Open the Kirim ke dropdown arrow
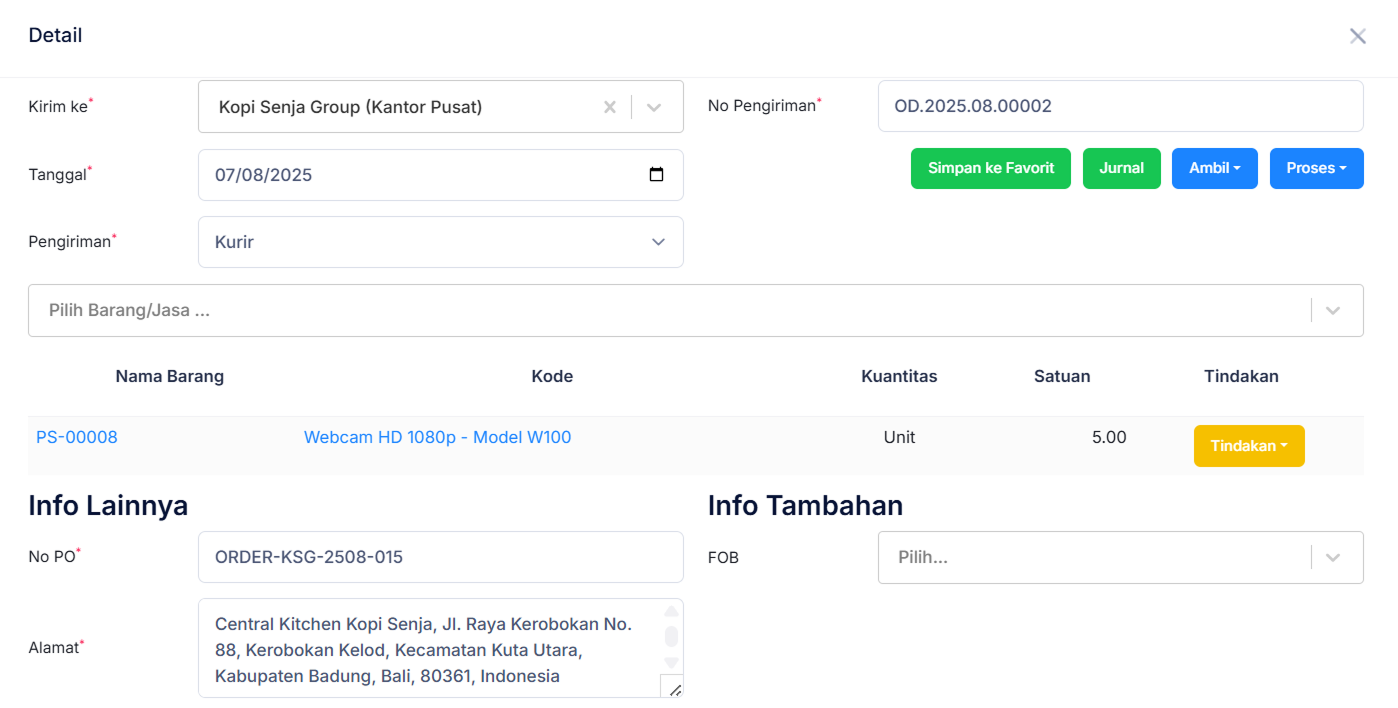This screenshot has width=1398, height=708. click(655, 106)
